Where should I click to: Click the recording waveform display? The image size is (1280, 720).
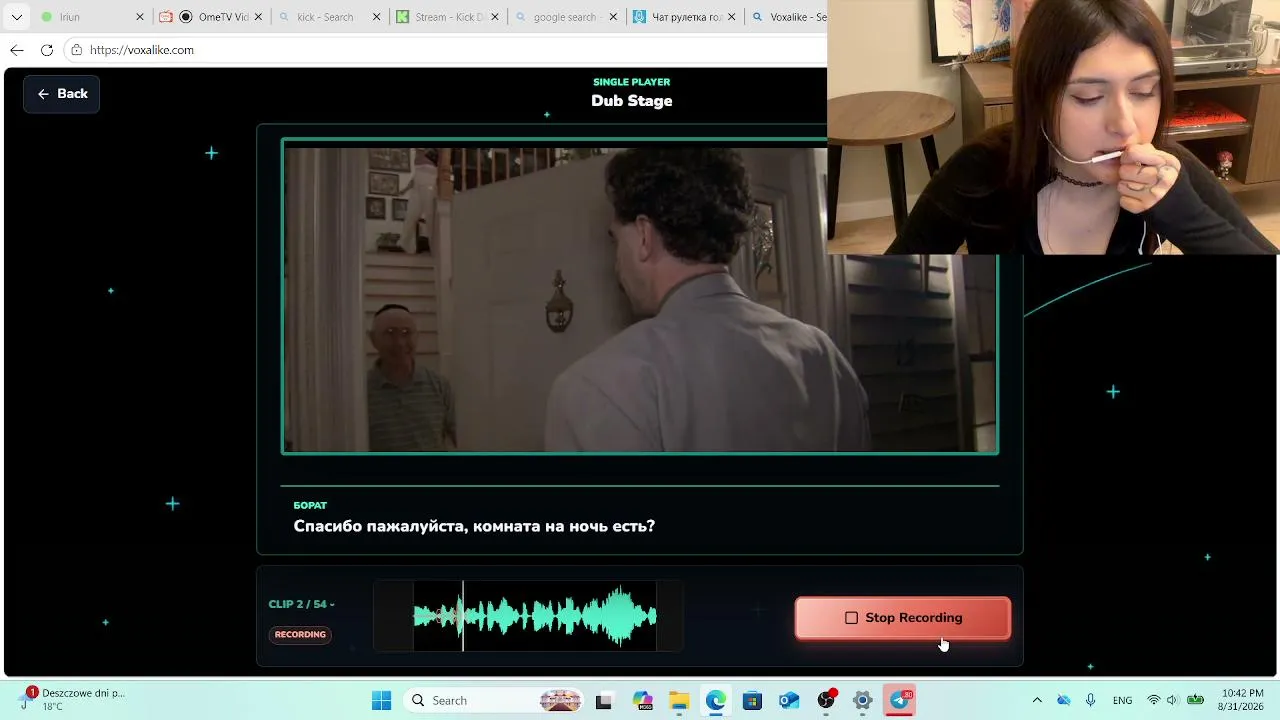pos(528,616)
